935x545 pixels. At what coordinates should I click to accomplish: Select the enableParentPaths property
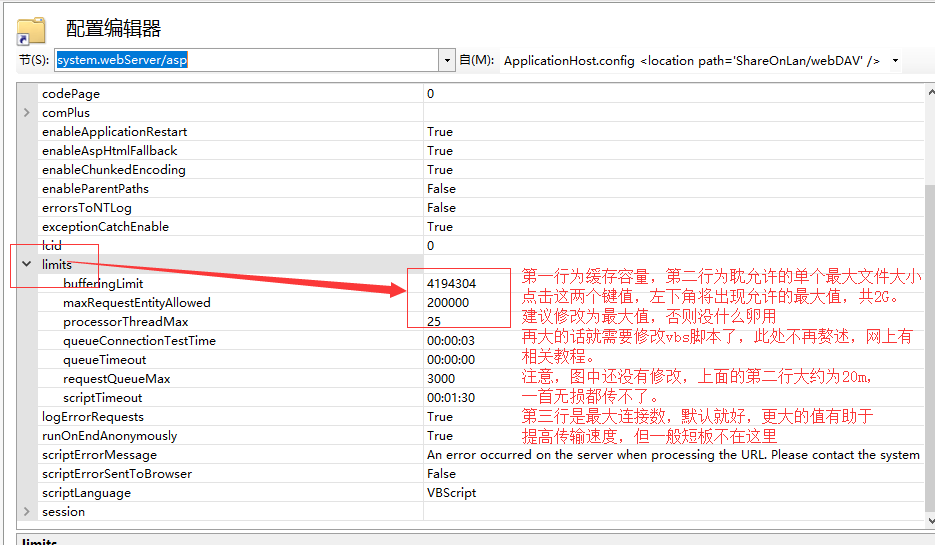[x=95, y=189]
